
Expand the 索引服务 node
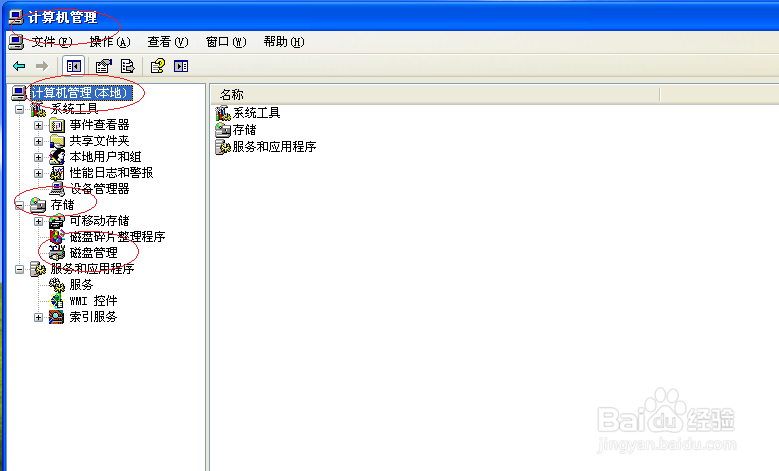point(38,317)
